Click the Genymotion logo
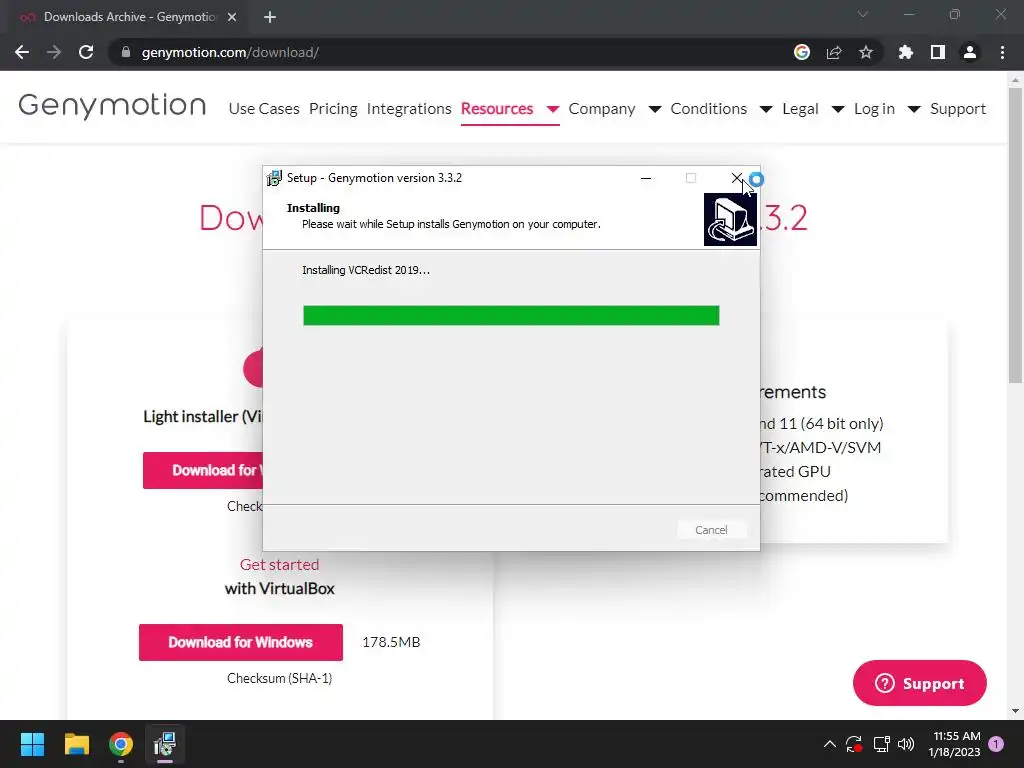Screen dimensions: 1024x768 pyautogui.click(x=112, y=106)
